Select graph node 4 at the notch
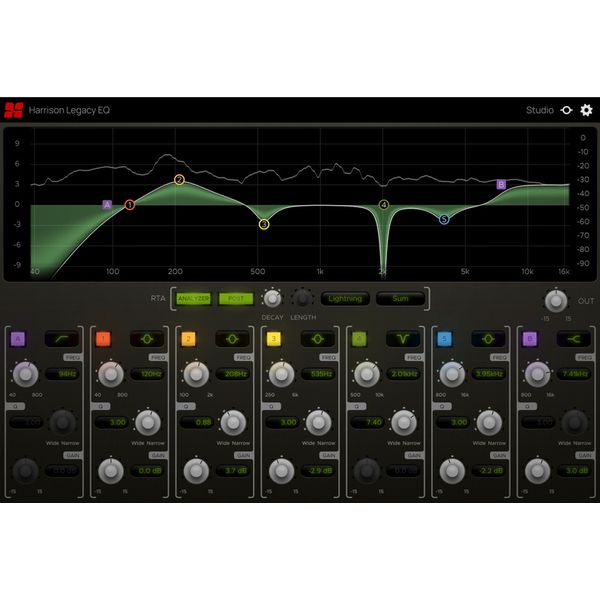 tap(384, 205)
